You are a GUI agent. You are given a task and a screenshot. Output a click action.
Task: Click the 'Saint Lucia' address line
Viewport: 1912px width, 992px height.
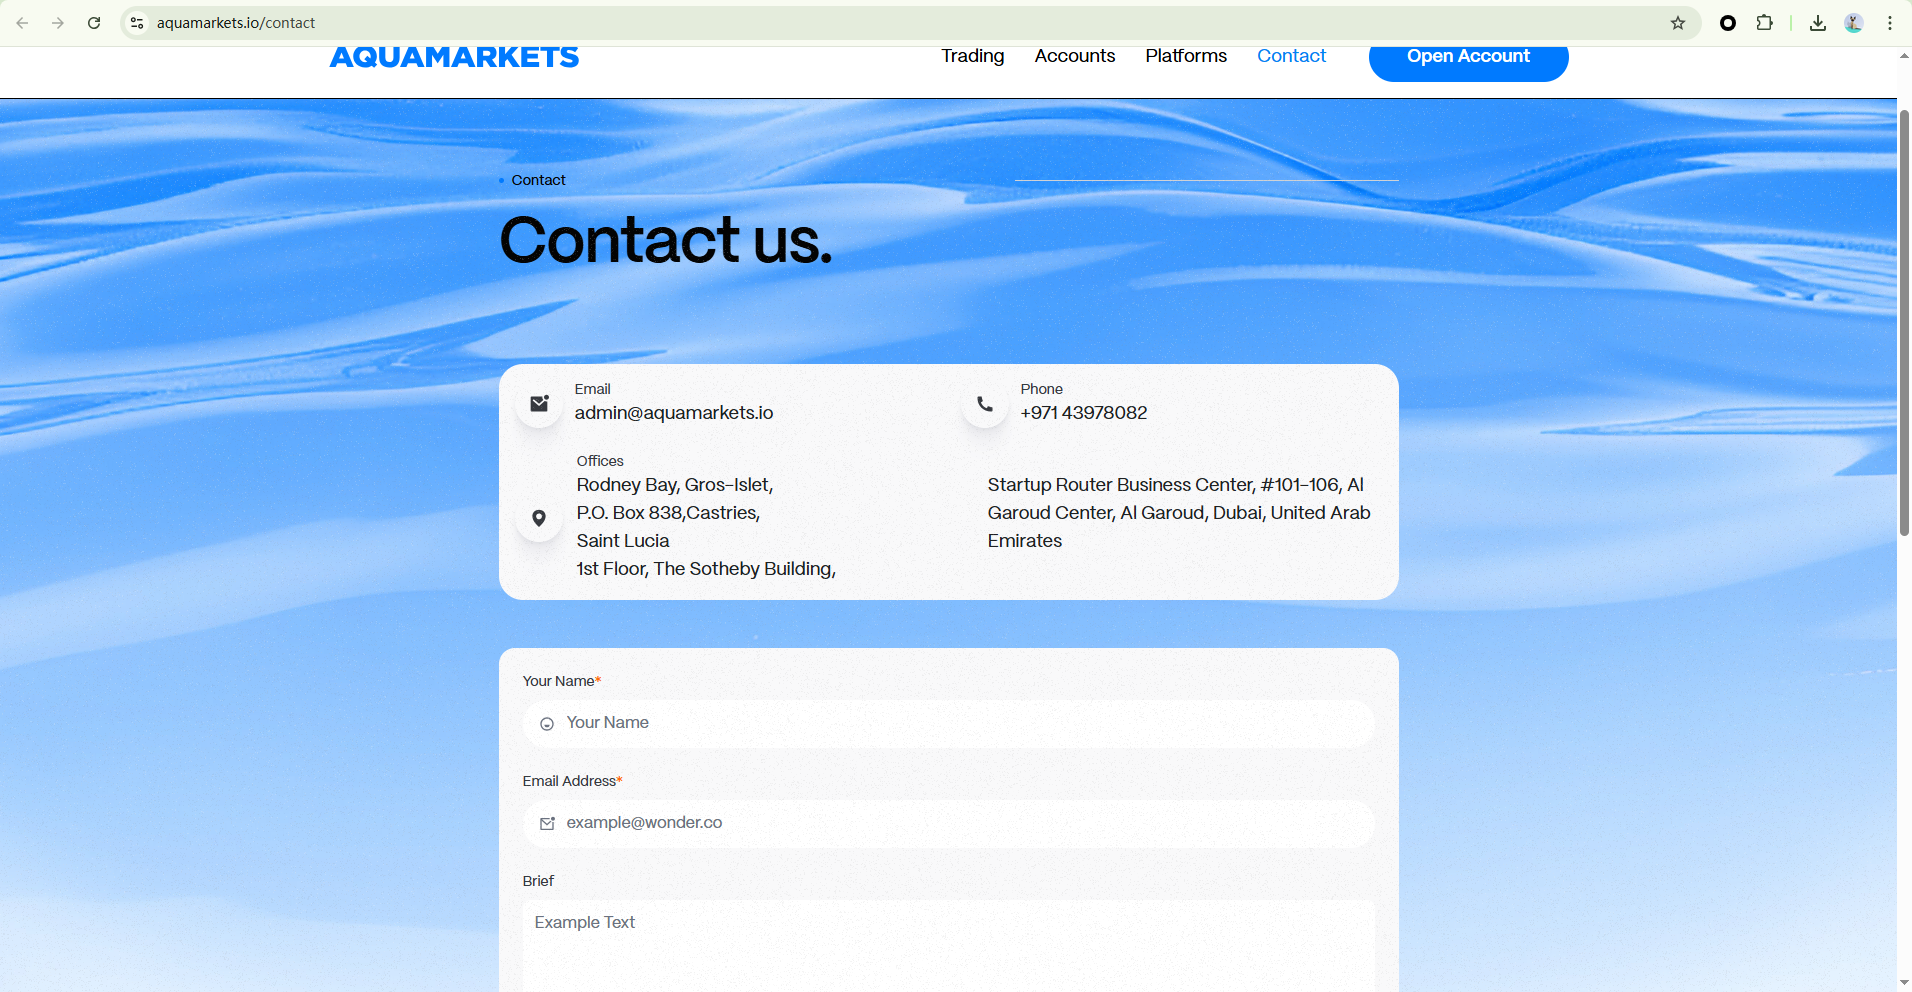pyautogui.click(x=623, y=541)
